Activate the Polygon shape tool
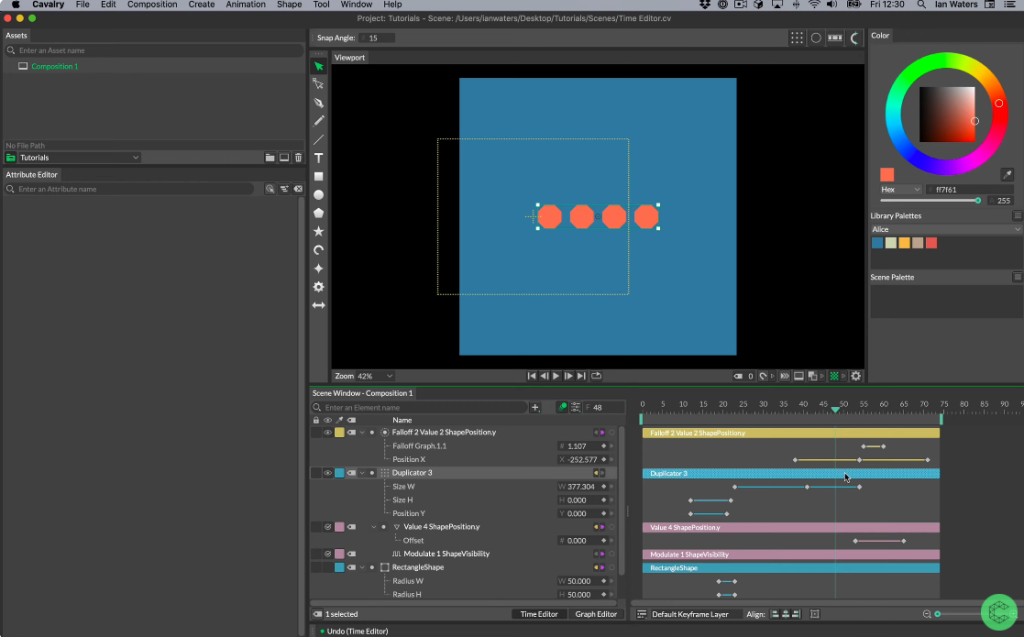Screen dimensions: 1024x637 319,213
